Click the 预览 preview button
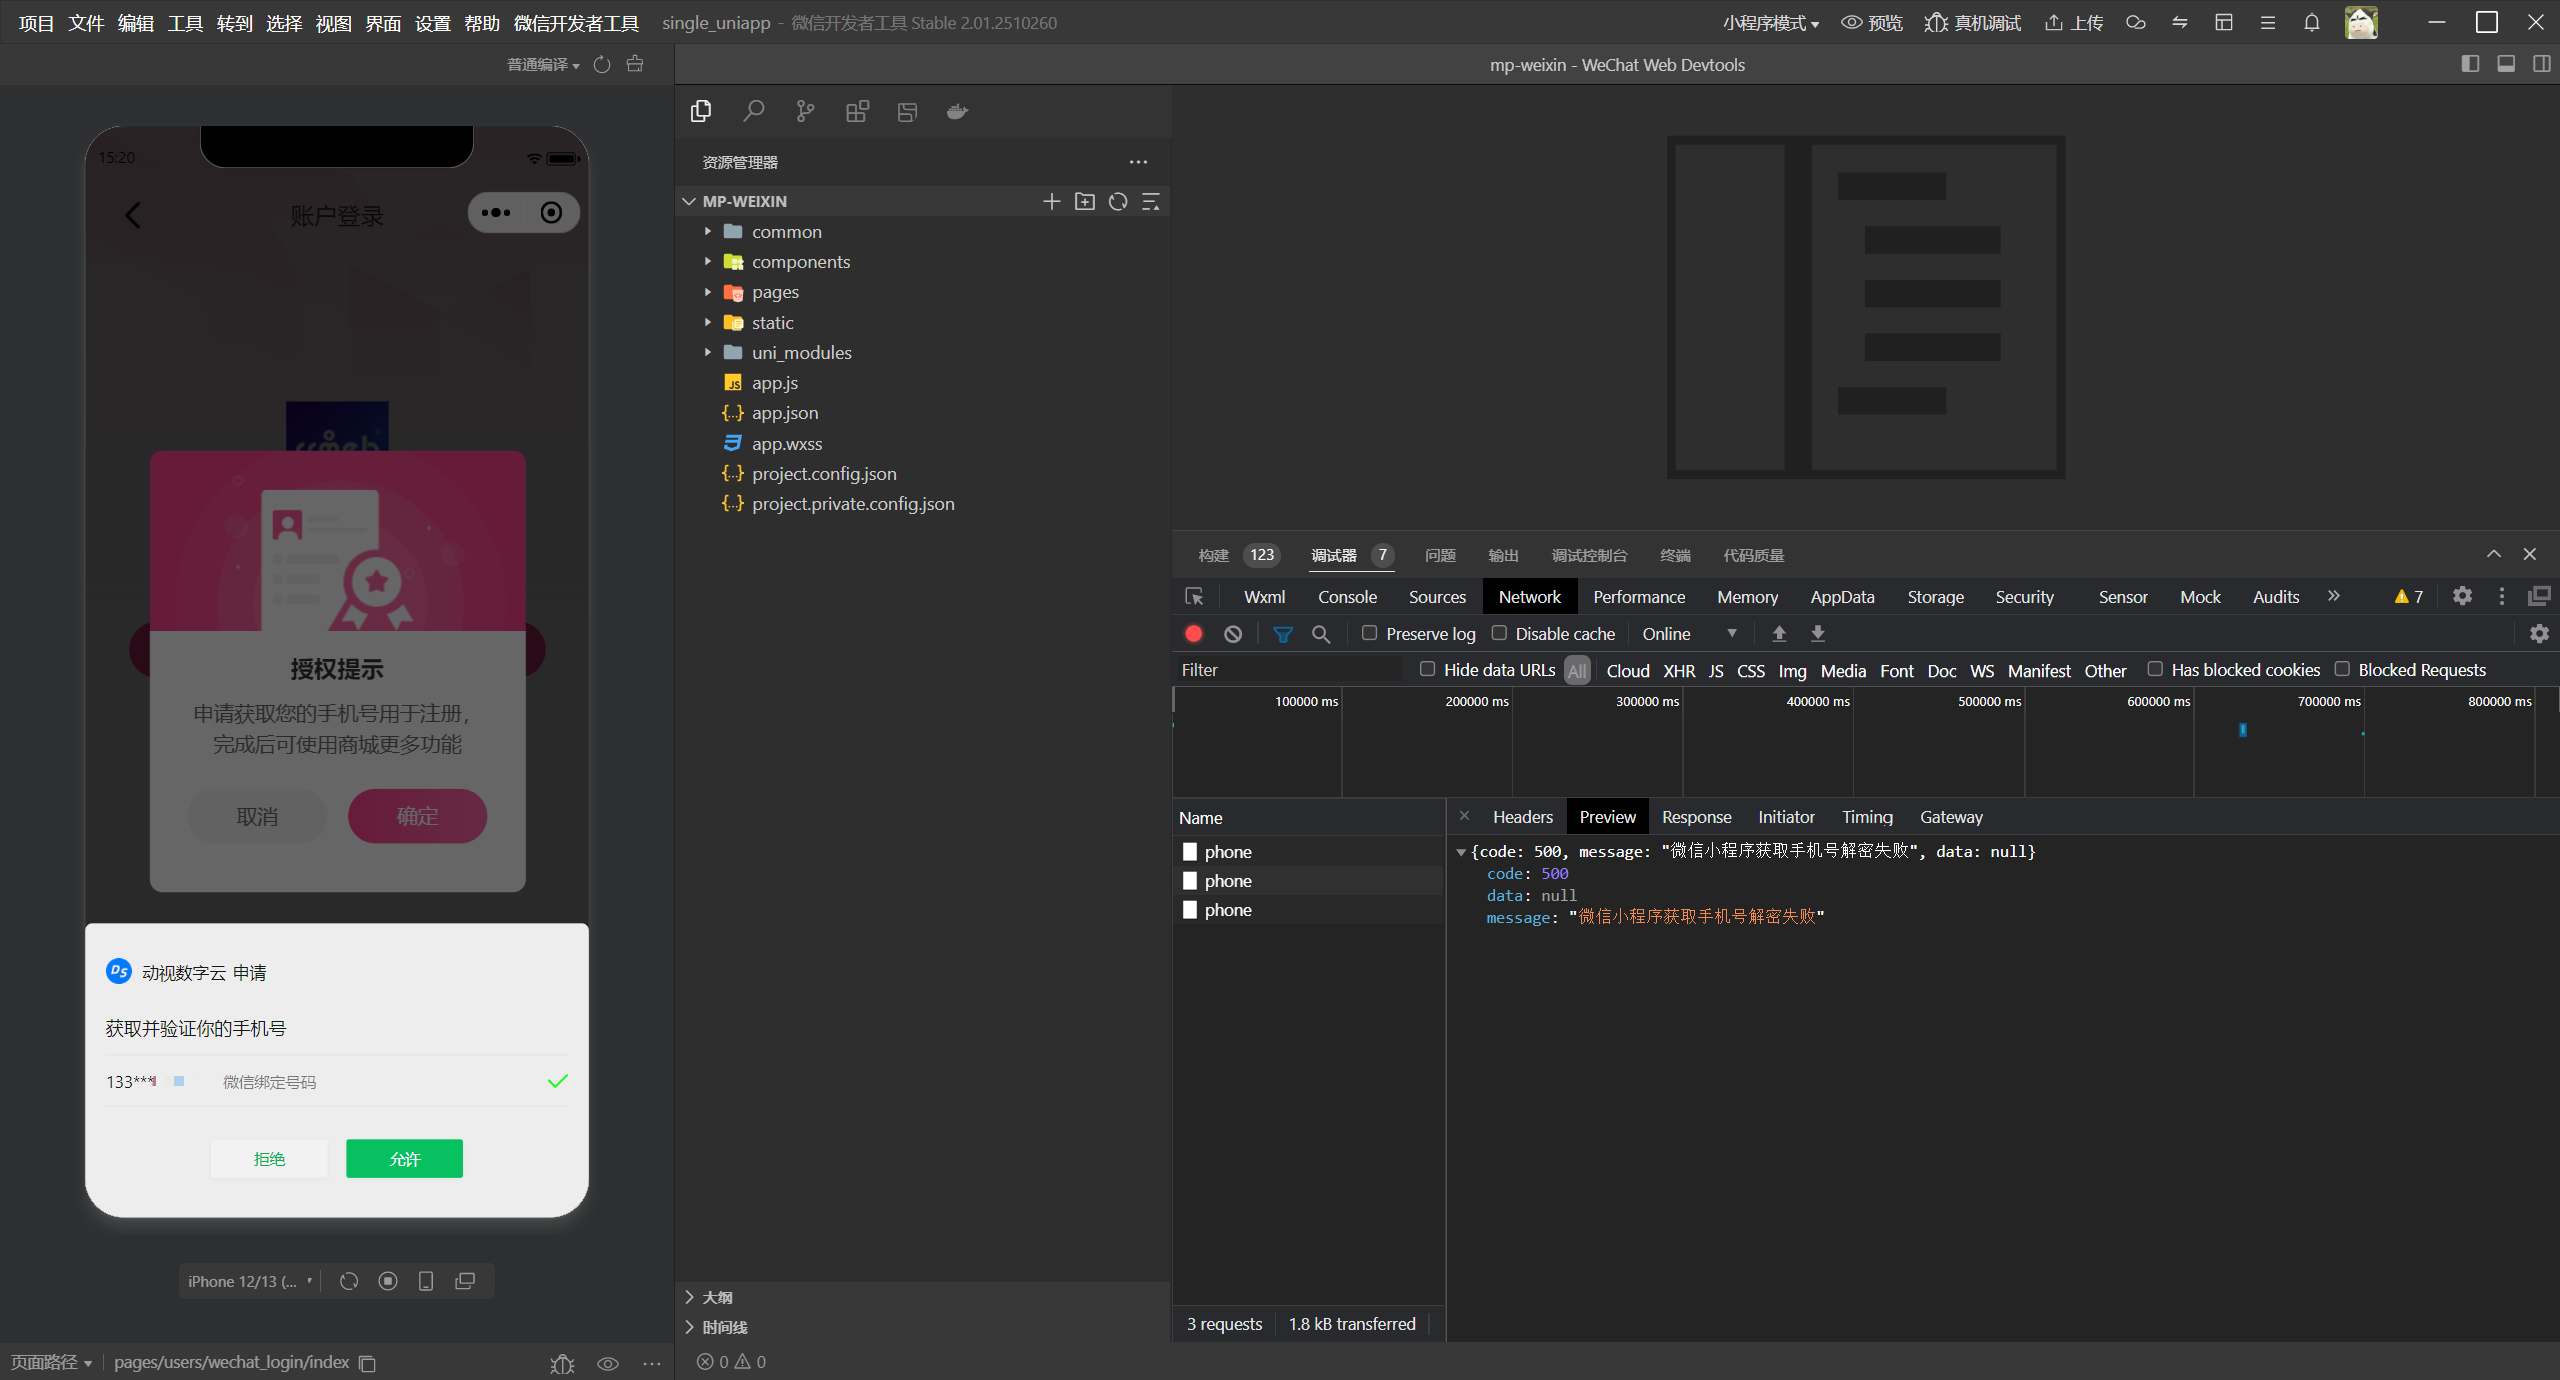The height and width of the screenshot is (1380, 2560). click(x=1872, y=23)
